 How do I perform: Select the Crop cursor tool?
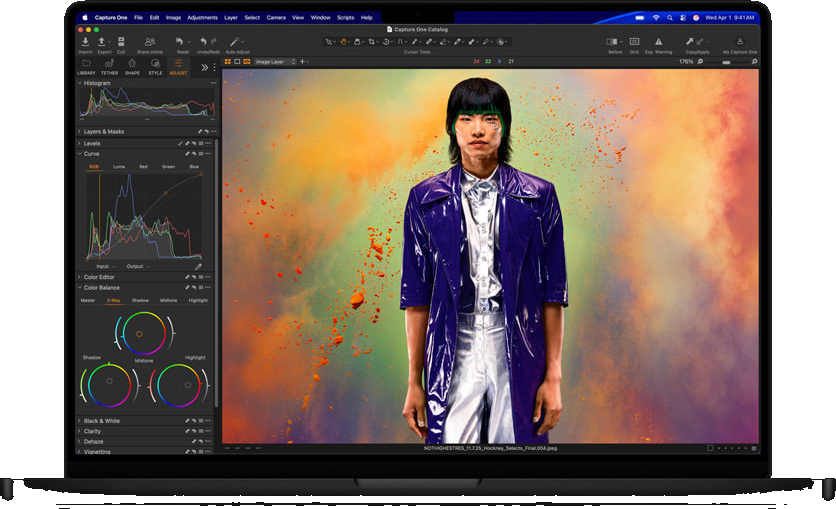(371, 42)
